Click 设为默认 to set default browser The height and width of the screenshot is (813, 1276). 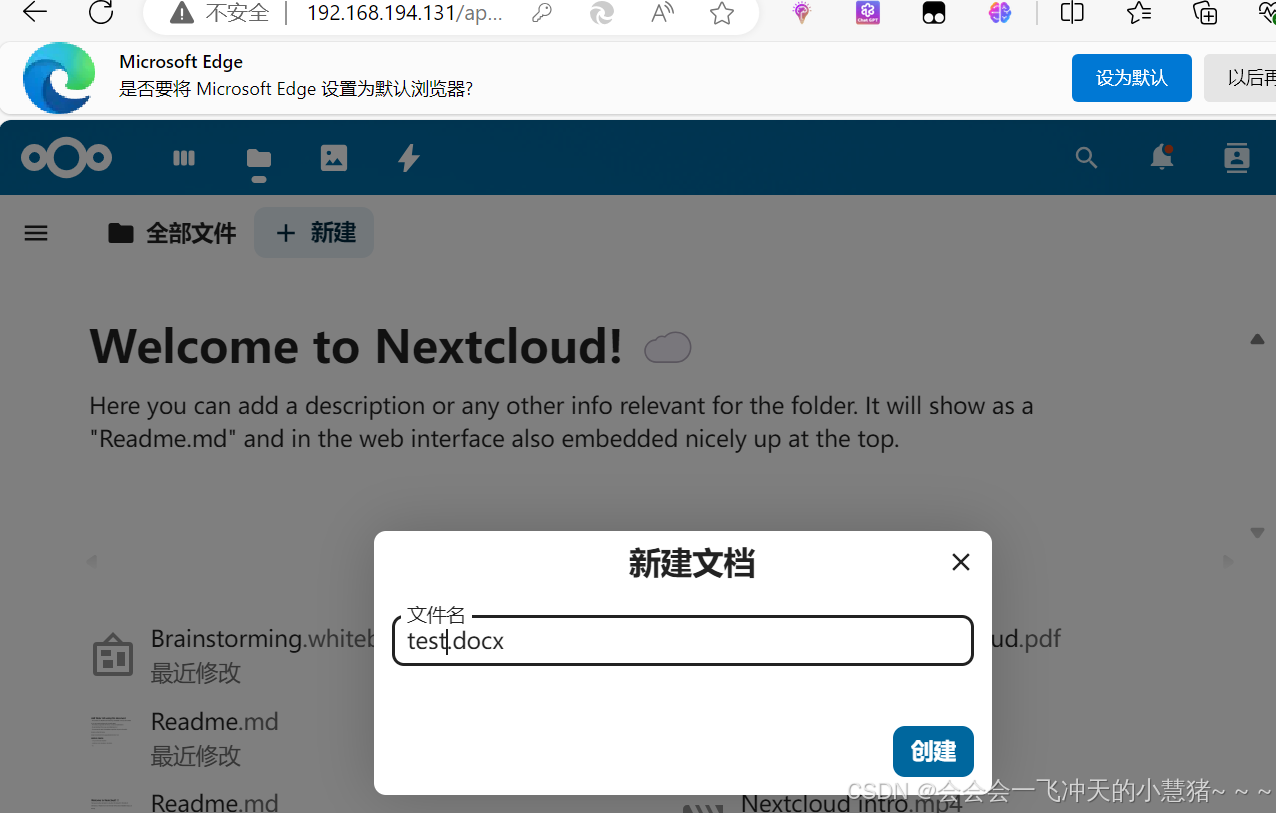pos(1131,78)
